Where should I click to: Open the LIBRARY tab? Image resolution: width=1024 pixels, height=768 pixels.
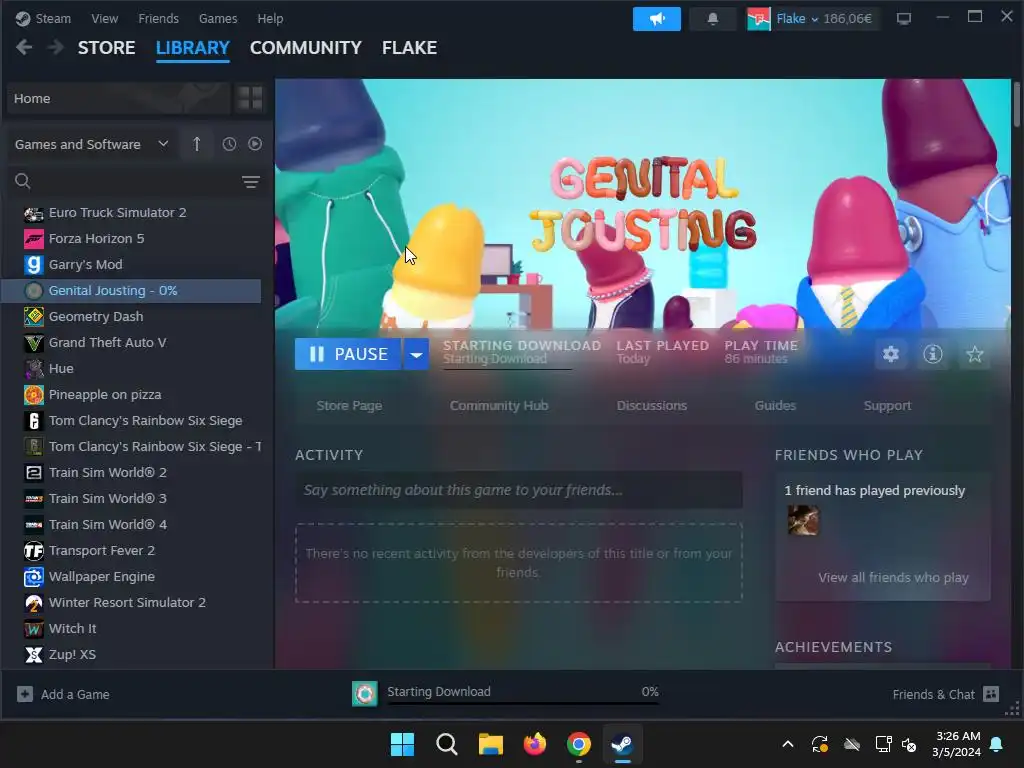193,48
